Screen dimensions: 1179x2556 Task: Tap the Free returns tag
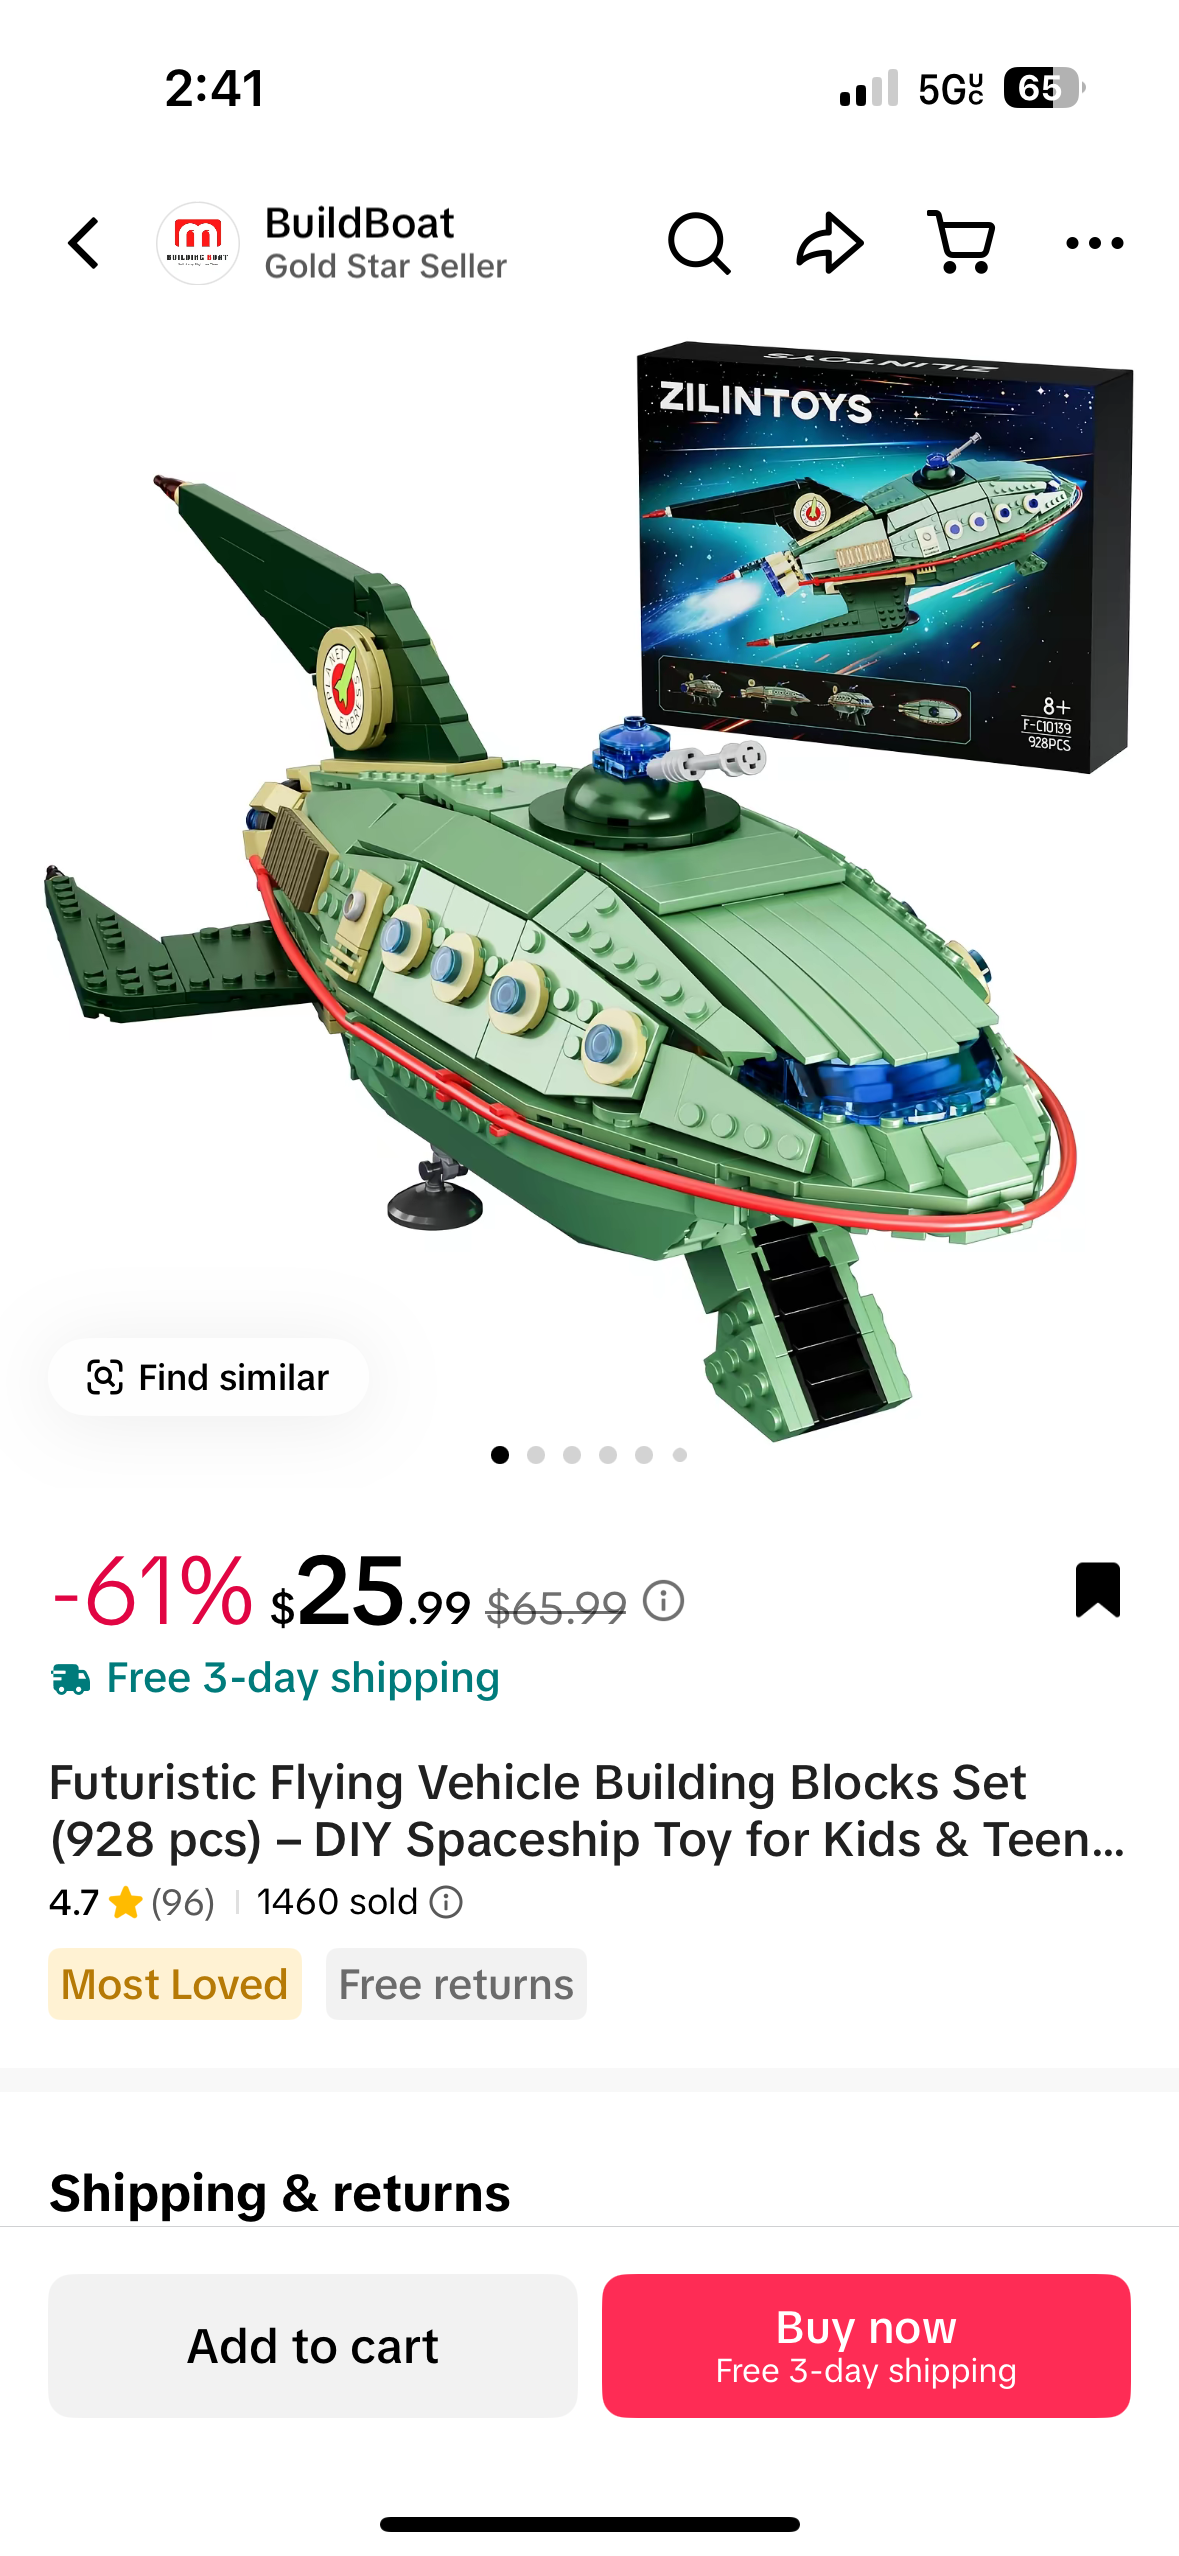456,1984
